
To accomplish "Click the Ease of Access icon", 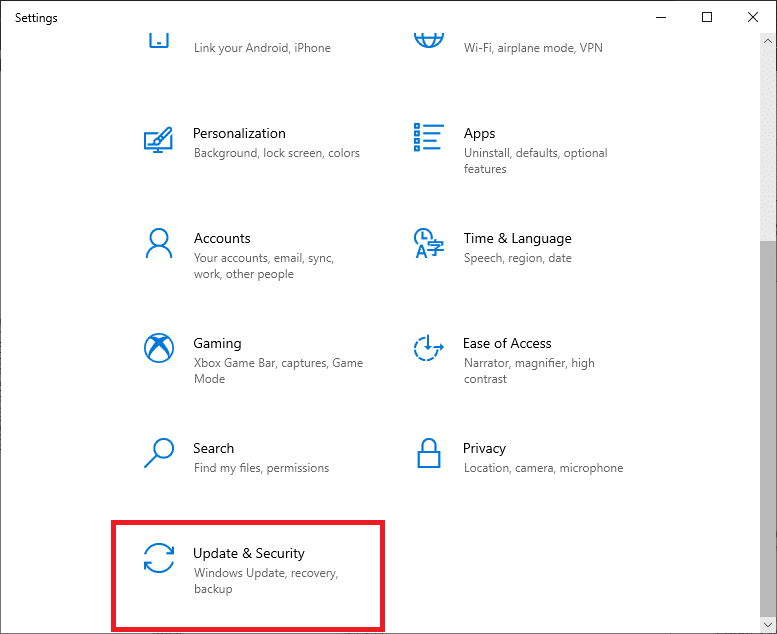I will coord(428,349).
